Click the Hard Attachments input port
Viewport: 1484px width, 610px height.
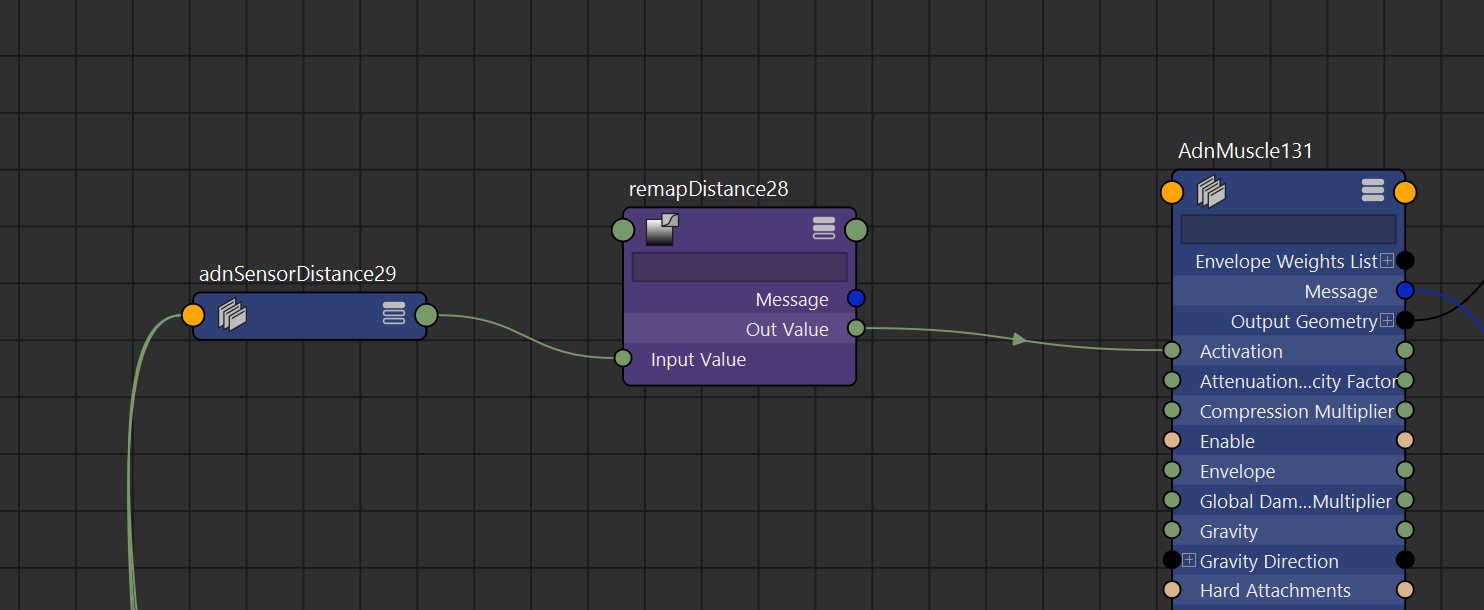(x=1172, y=590)
